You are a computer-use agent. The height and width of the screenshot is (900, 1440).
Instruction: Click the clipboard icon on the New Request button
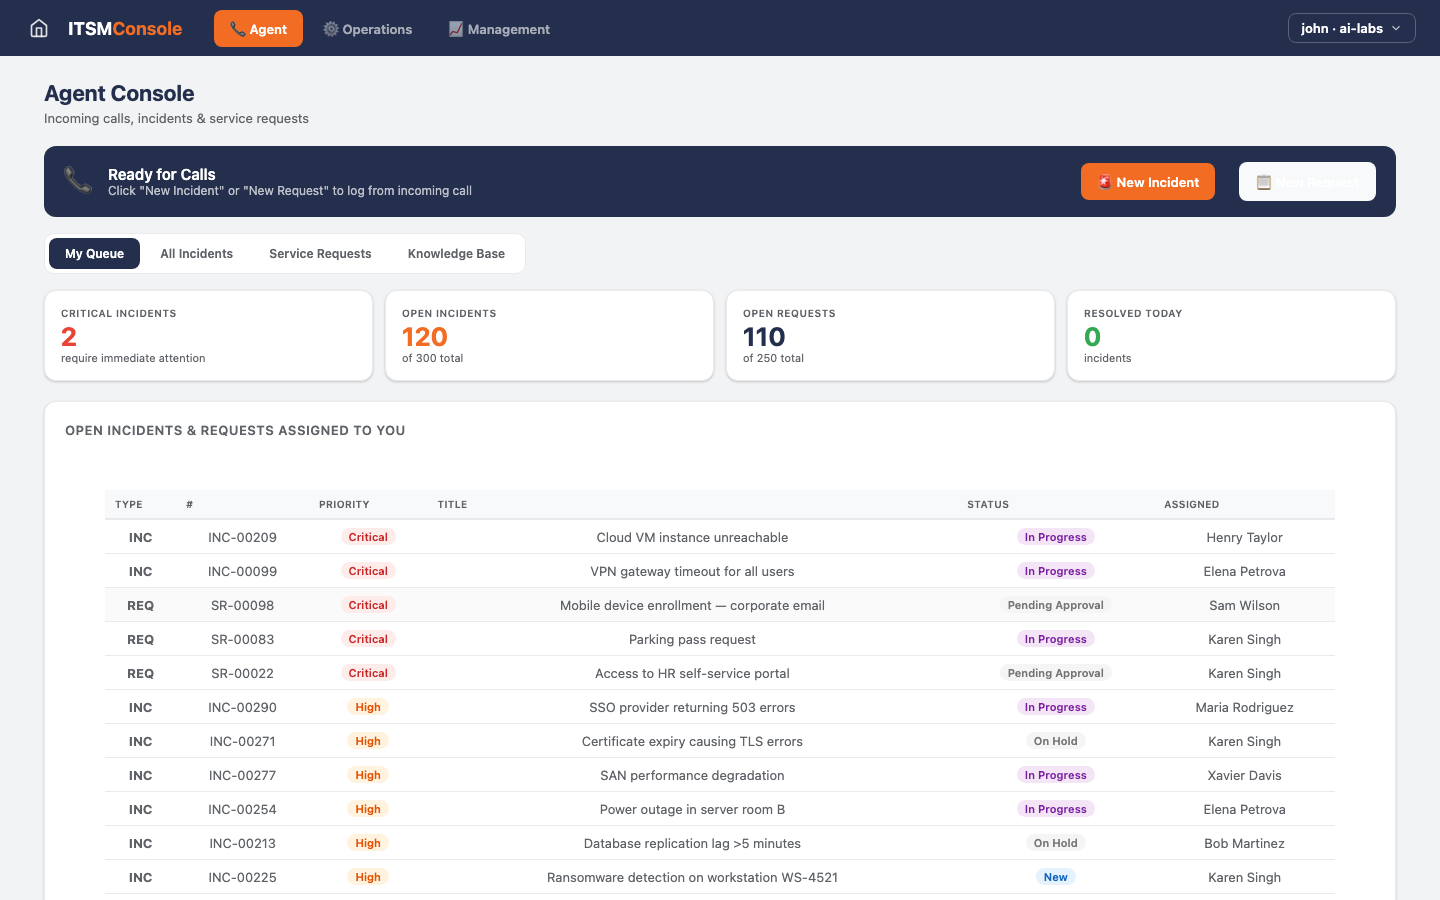(x=1264, y=181)
